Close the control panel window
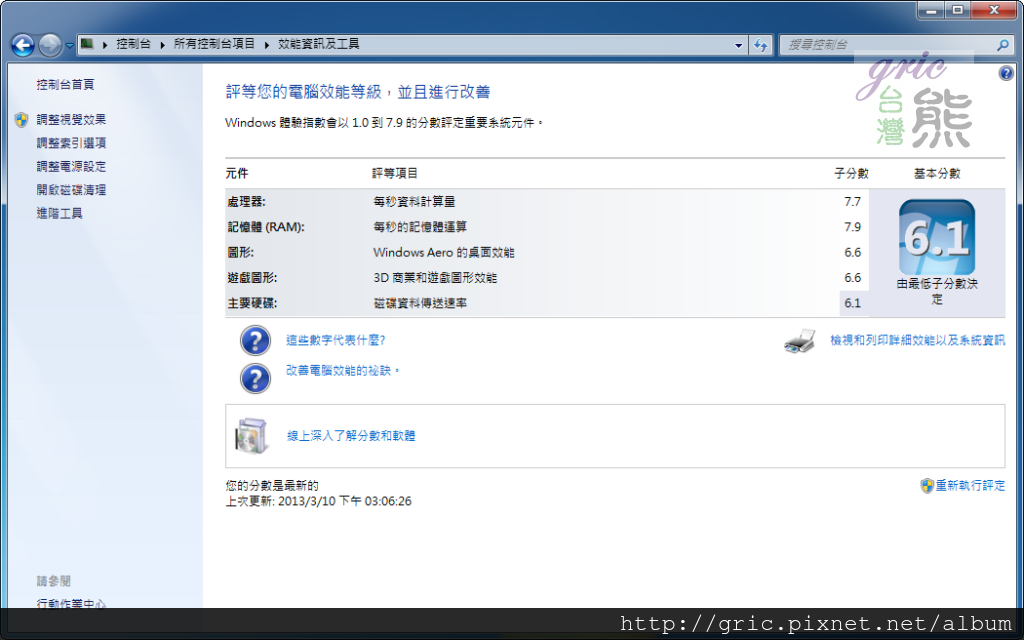1024x640 pixels. [x=994, y=10]
